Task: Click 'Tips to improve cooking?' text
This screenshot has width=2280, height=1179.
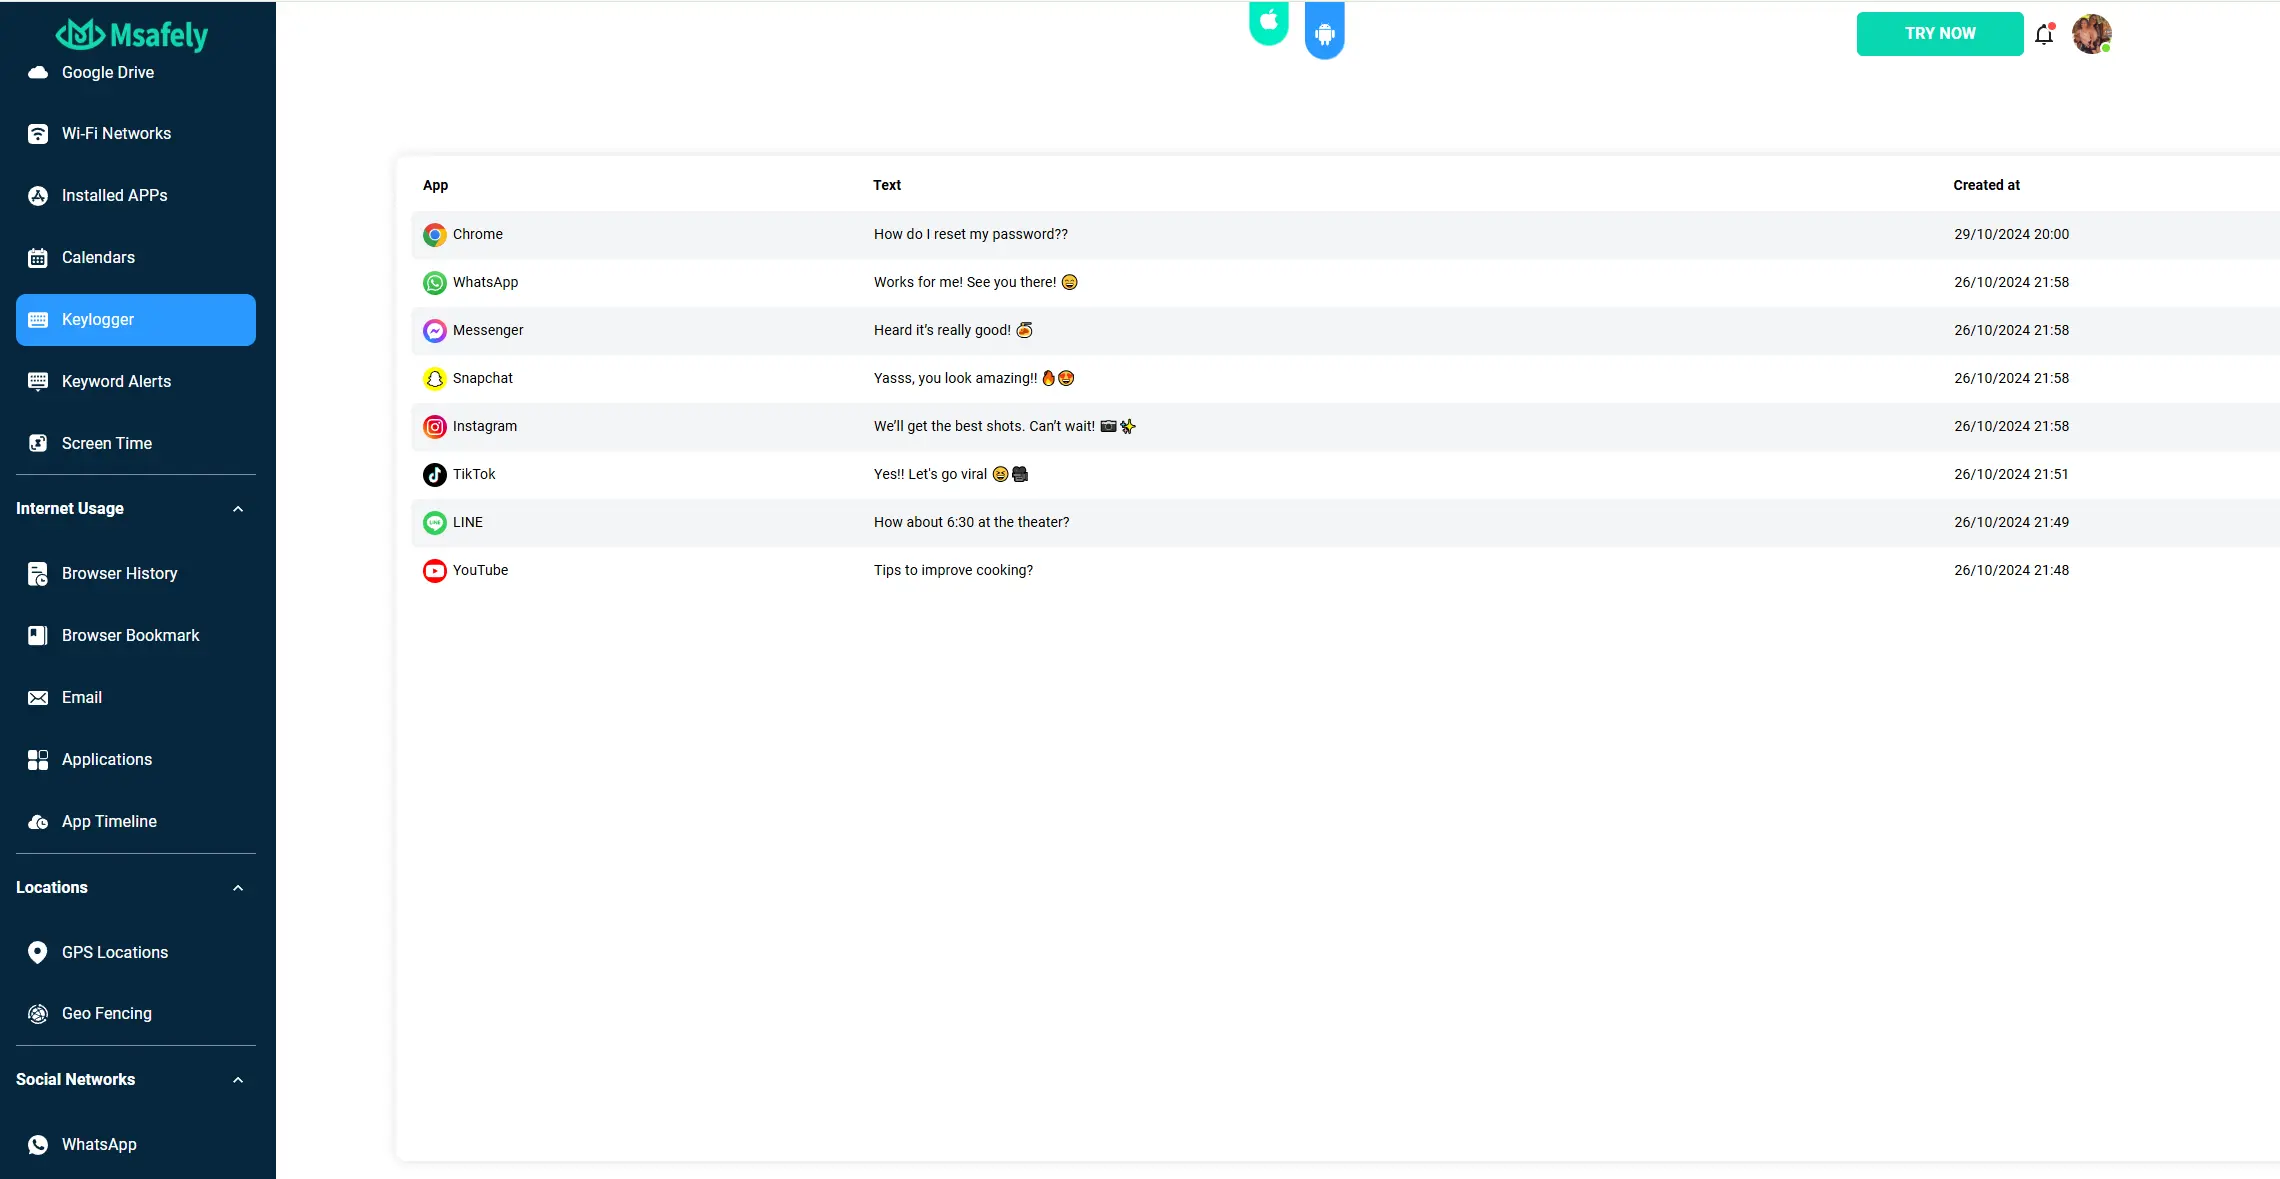Action: (954, 570)
